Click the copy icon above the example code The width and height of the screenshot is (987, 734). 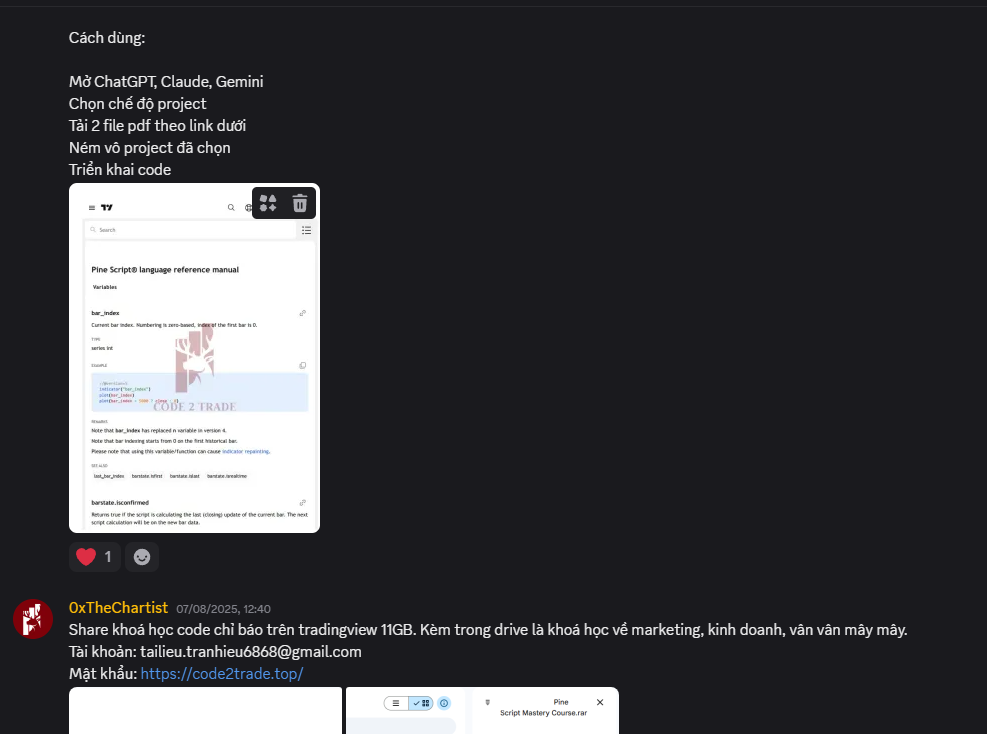(303, 365)
